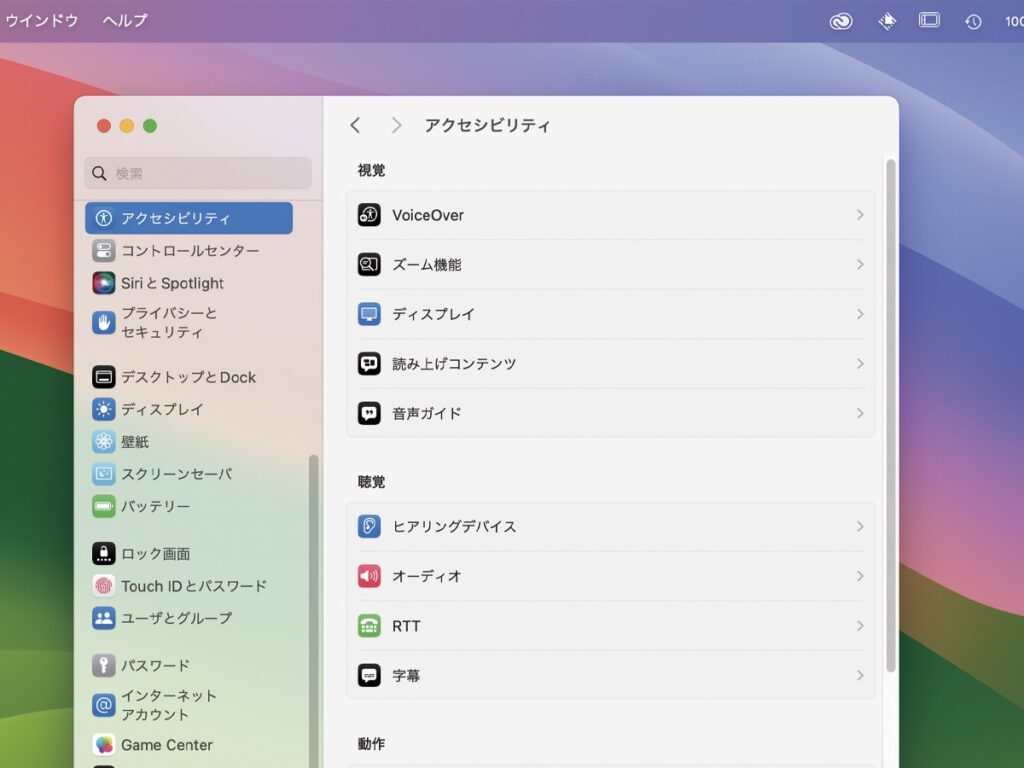The width and height of the screenshot is (1024, 768).
Task: Click the ヒアリングデバイス ear icon
Action: pyautogui.click(x=369, y=526)
